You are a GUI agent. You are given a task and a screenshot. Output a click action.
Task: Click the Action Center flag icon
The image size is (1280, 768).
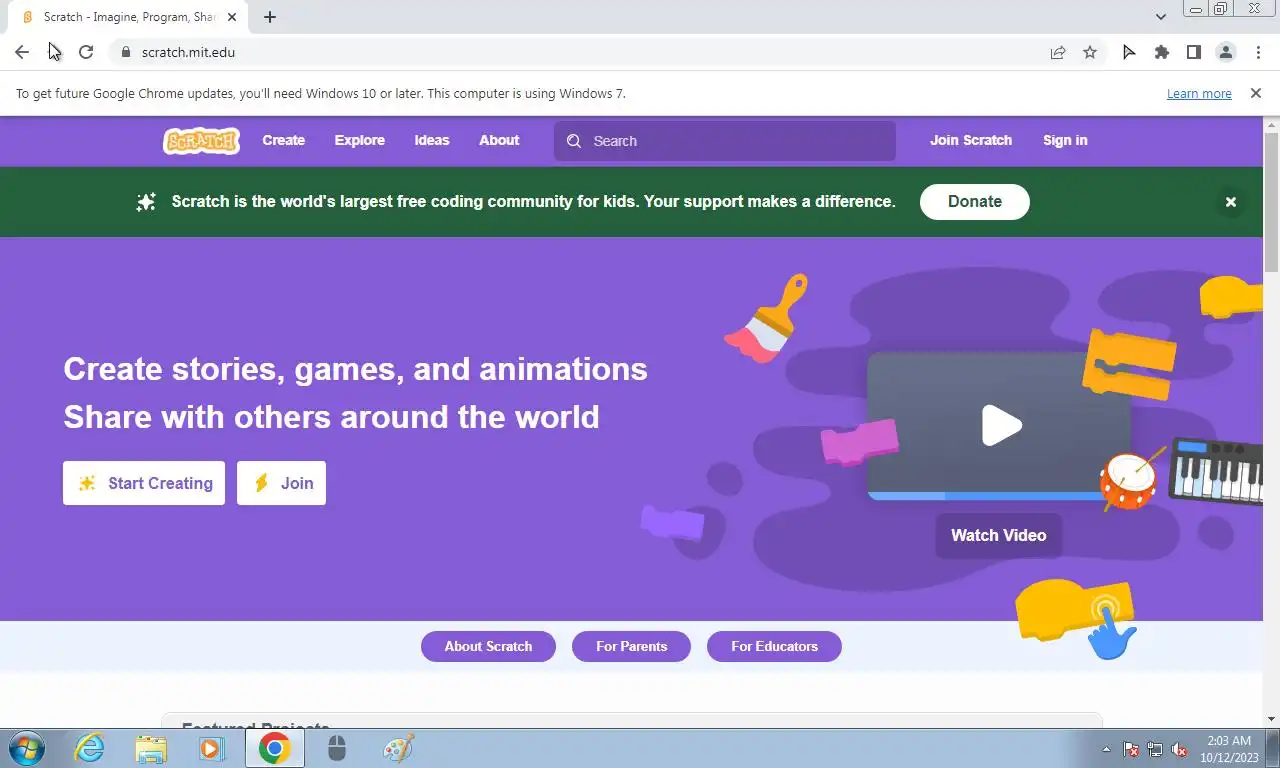pos(1131,749)
